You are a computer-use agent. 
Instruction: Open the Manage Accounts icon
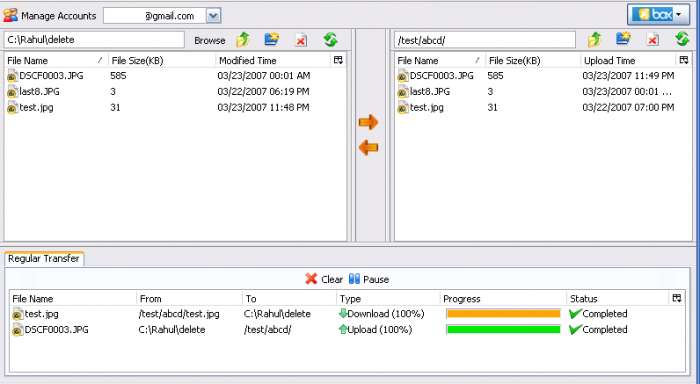[10, 16]
